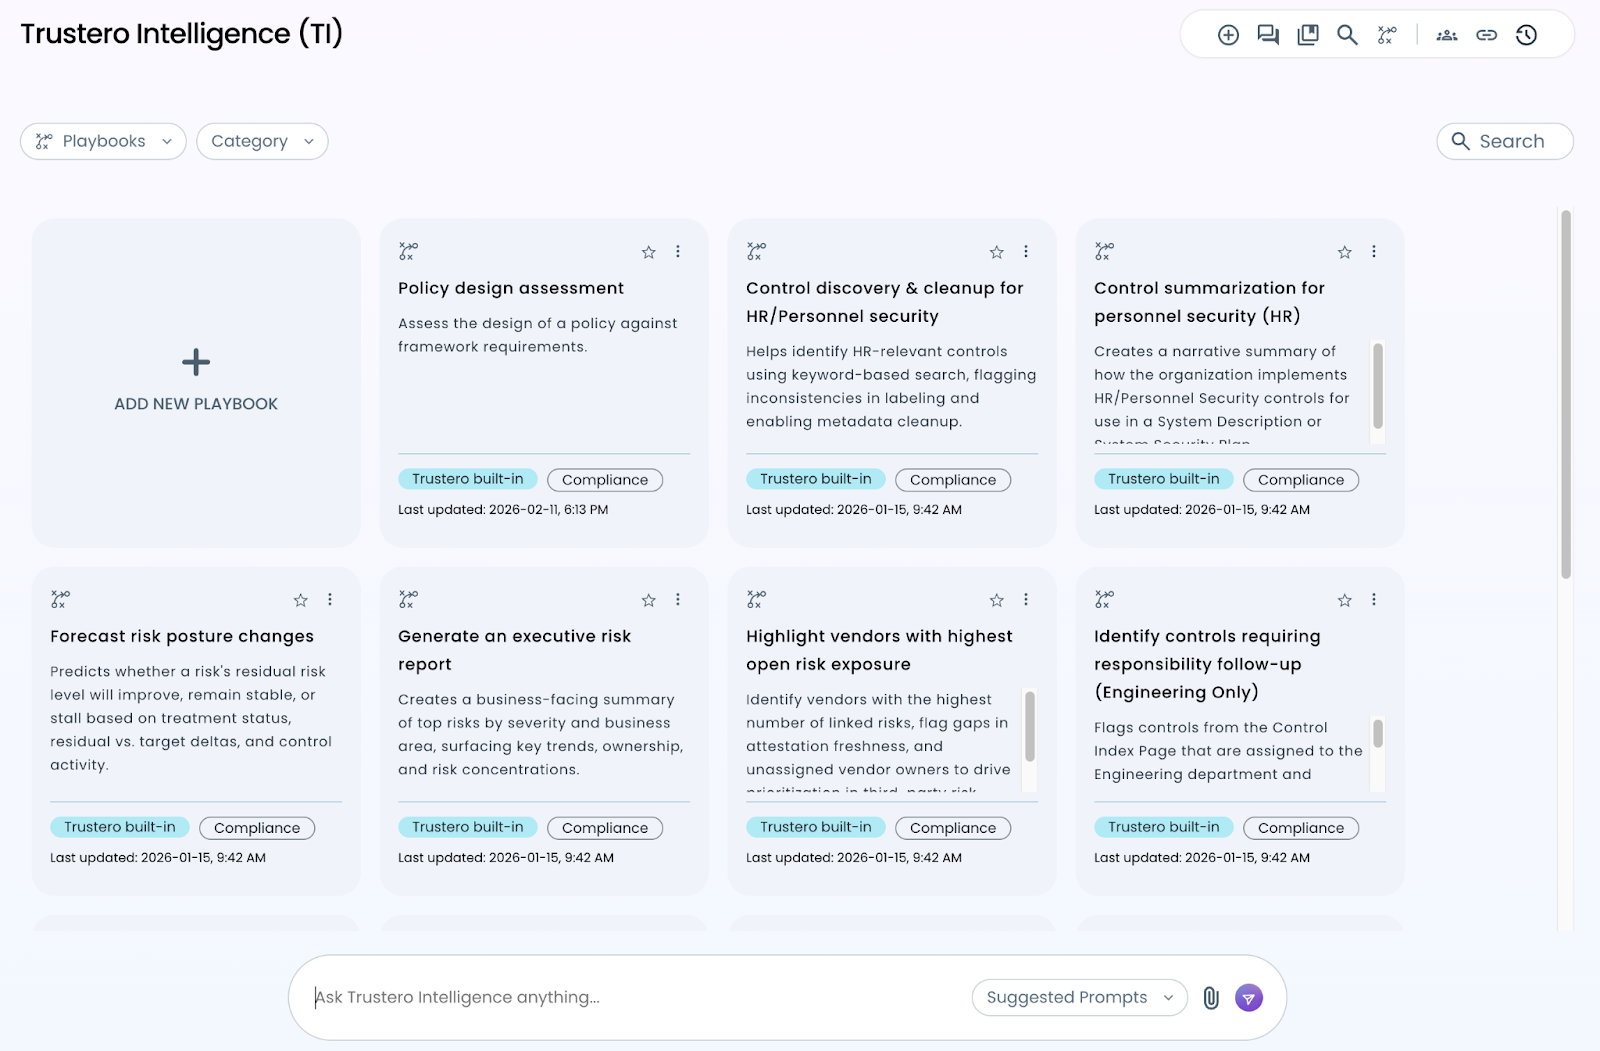Click Control discovery & cleanup for HR/Personnel security title
This screenshot has width=1600, height=1051.
[885, 302]
